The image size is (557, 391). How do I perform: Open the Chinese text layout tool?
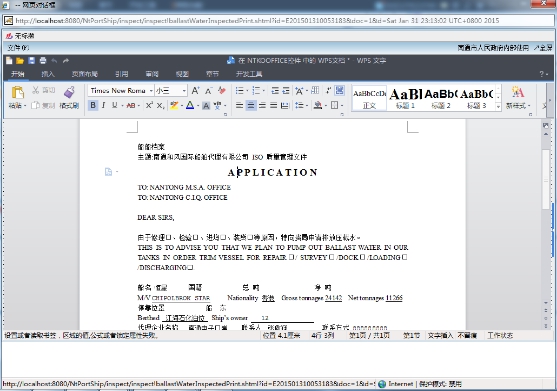click(x=299, y=91)
